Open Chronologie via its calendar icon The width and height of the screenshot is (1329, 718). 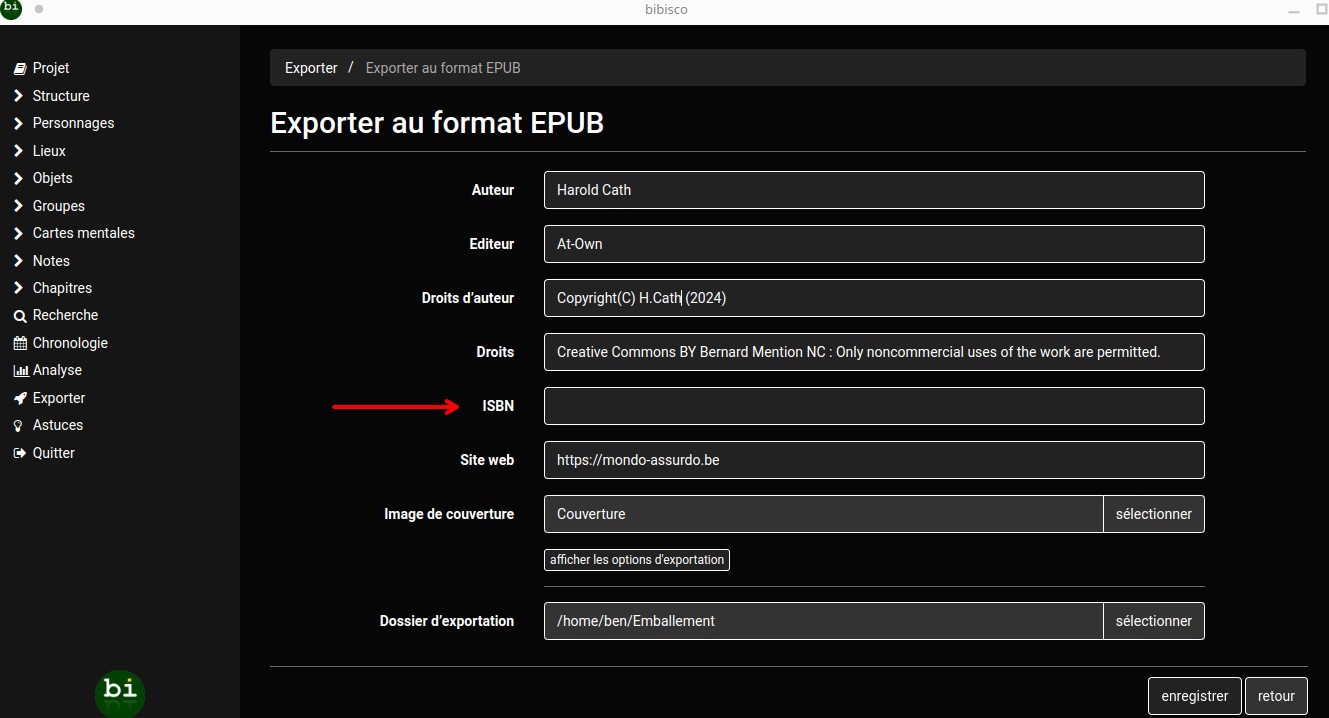point(19,343)
